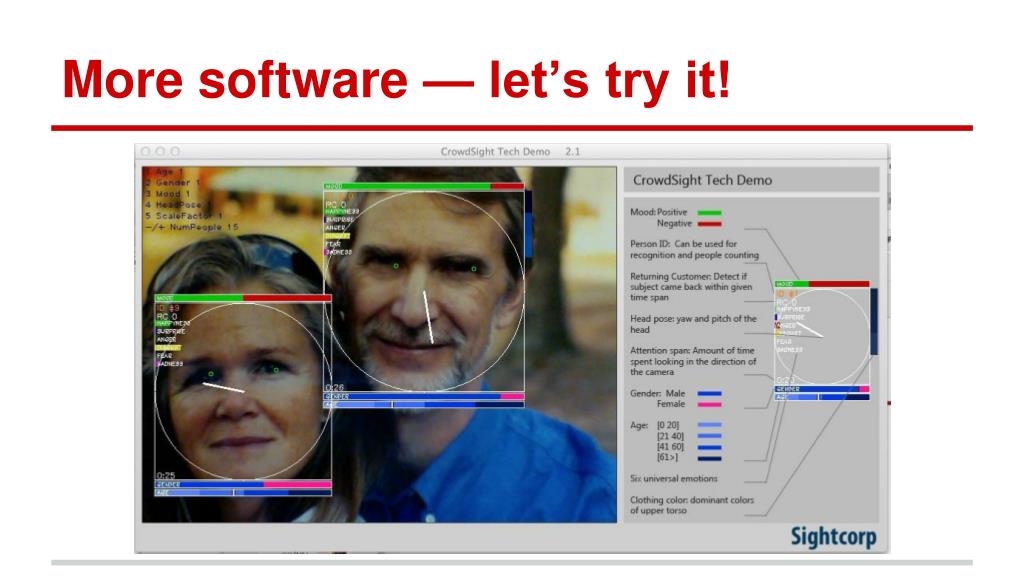The height and width of the screenshot is (576, 1024).
Task: Click the blue Male gender legend swatch
Action: coord(709,394)
